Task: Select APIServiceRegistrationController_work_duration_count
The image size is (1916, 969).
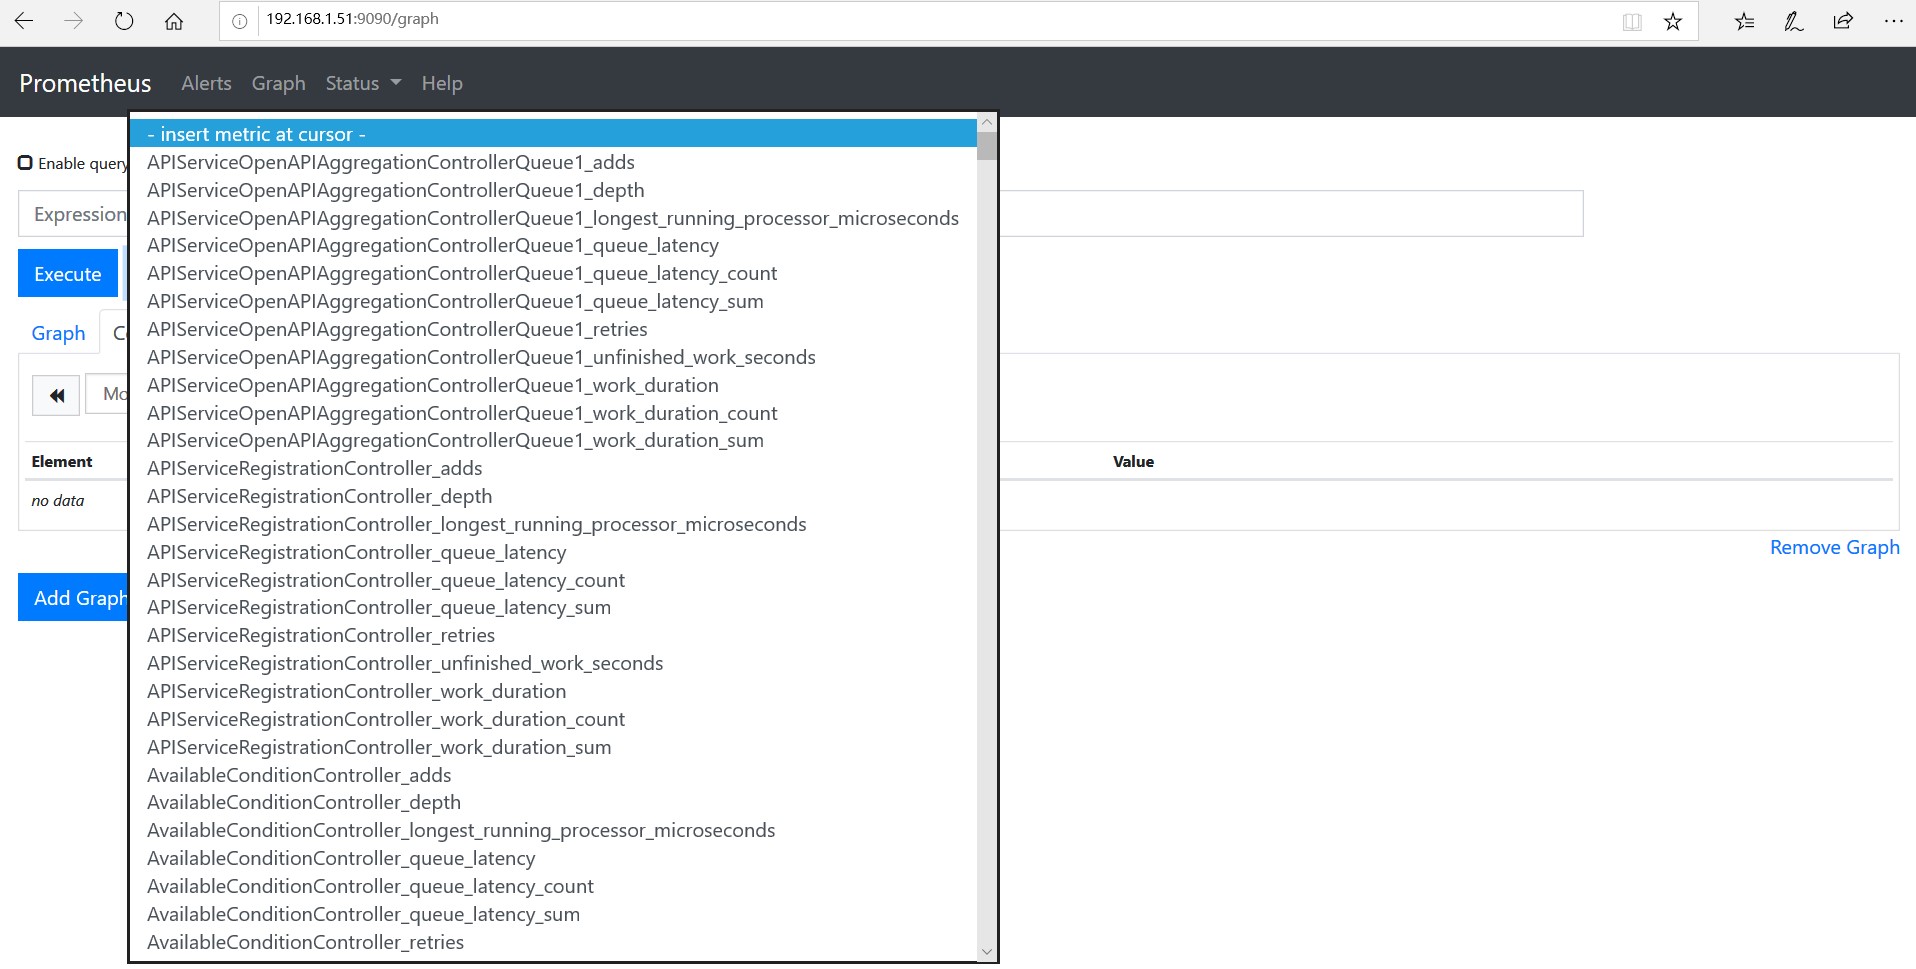Action: tap(553, 719)
